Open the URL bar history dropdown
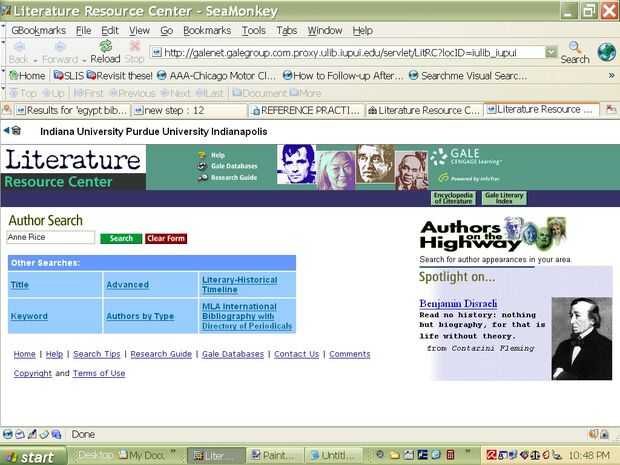Image resolution: width=620 pixels, height=465 pixels. point(551,52)
